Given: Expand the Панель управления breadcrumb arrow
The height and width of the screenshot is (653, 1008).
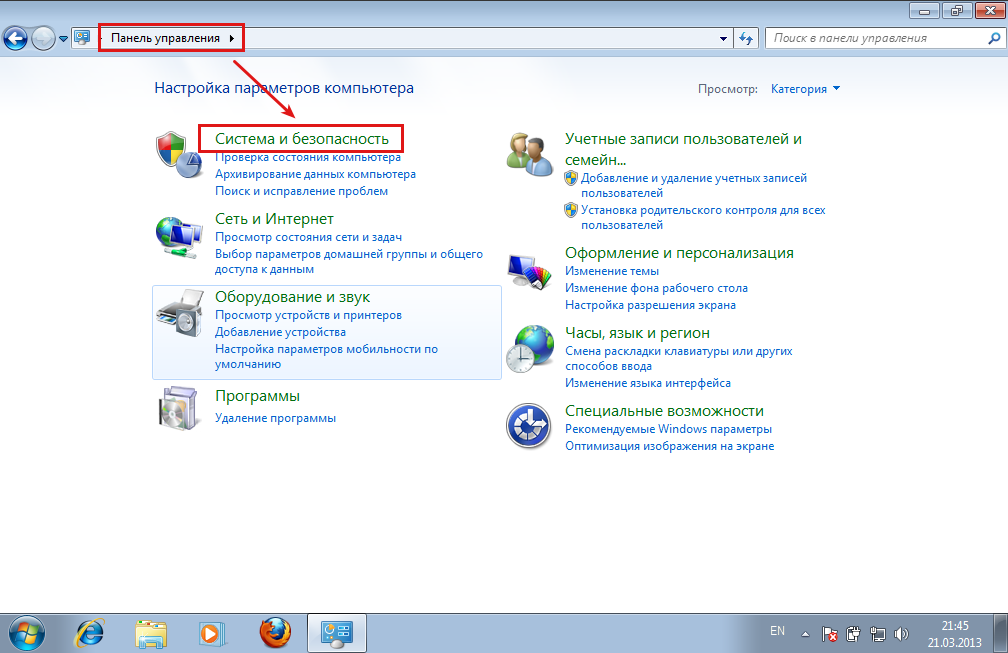Looking at the screenshot, I should coord(233,38).
